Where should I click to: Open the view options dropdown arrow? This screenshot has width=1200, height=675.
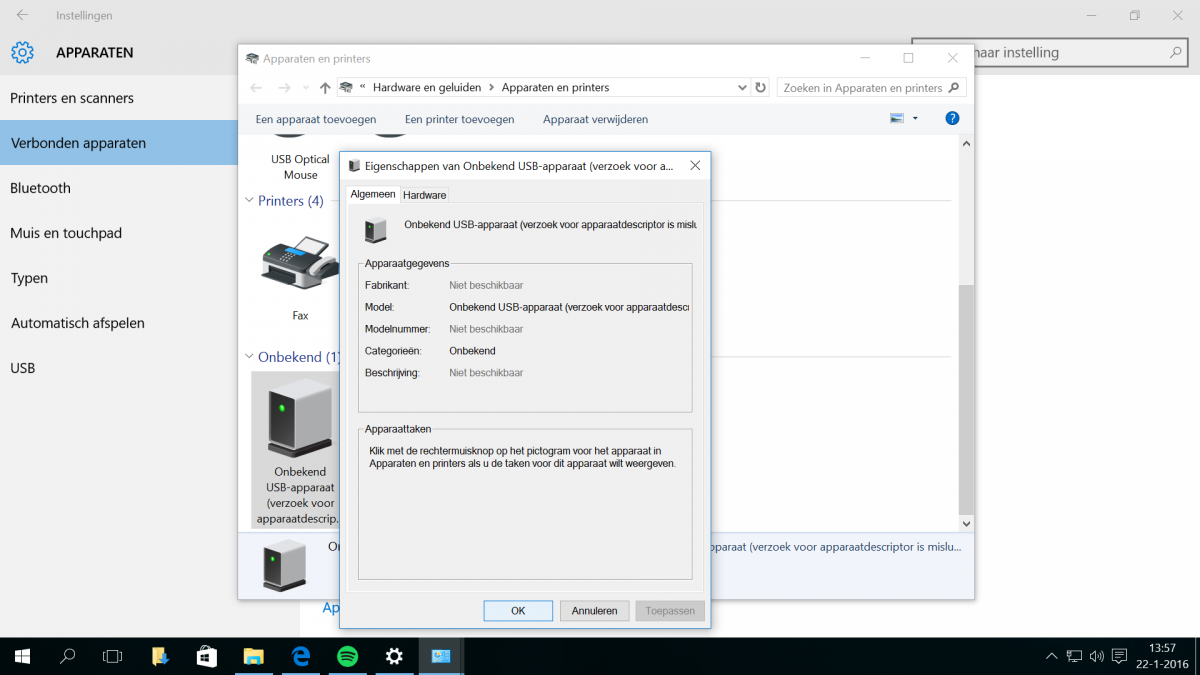915,119
